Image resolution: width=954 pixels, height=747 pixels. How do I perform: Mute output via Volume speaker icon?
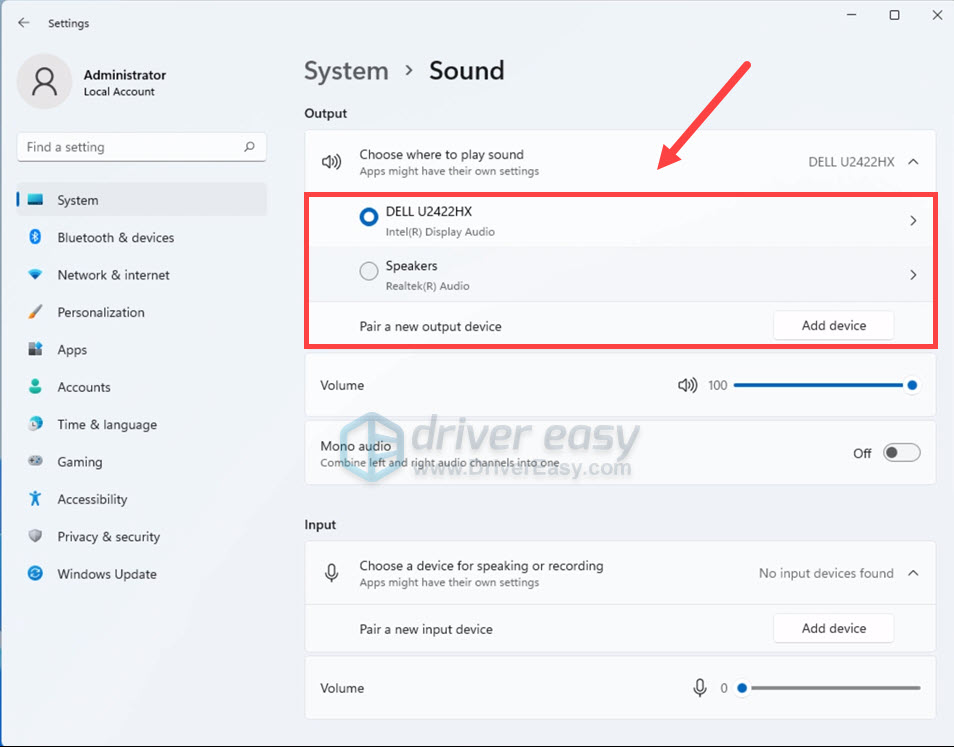coord(688,385)
